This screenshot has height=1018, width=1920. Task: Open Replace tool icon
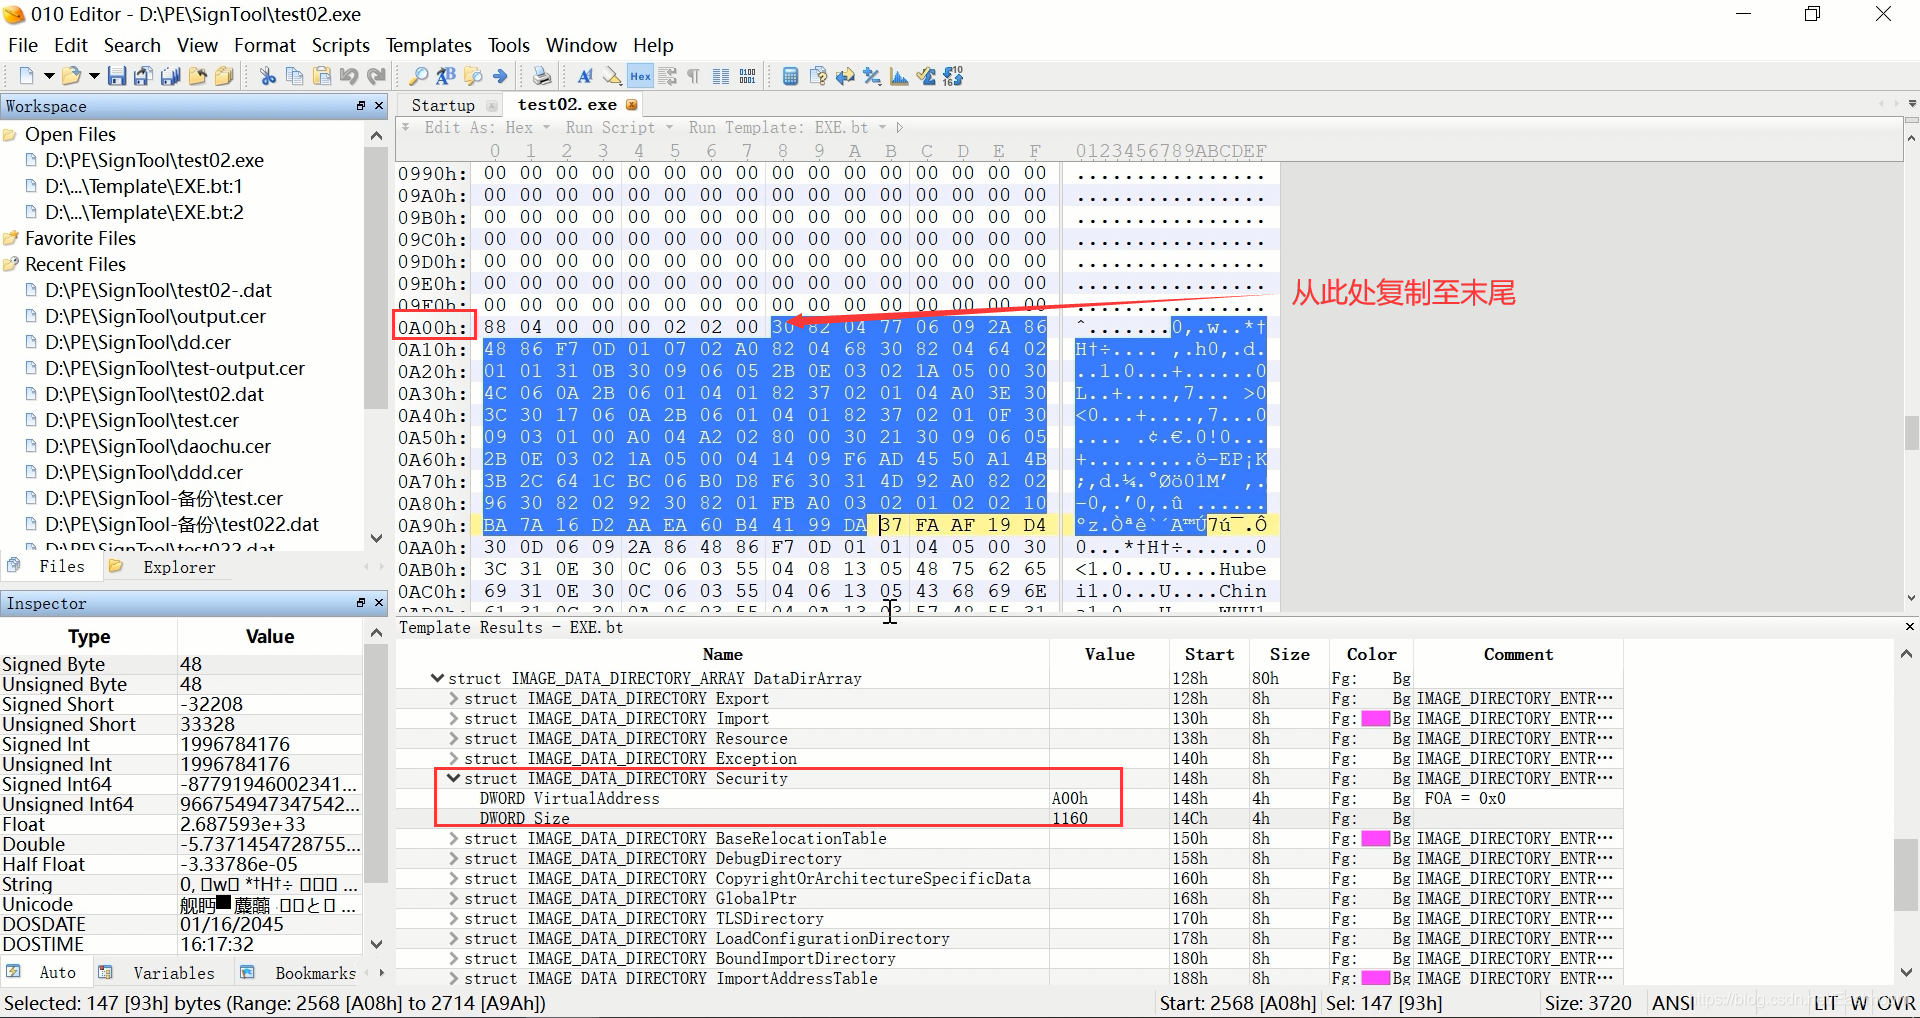point(446,76)
